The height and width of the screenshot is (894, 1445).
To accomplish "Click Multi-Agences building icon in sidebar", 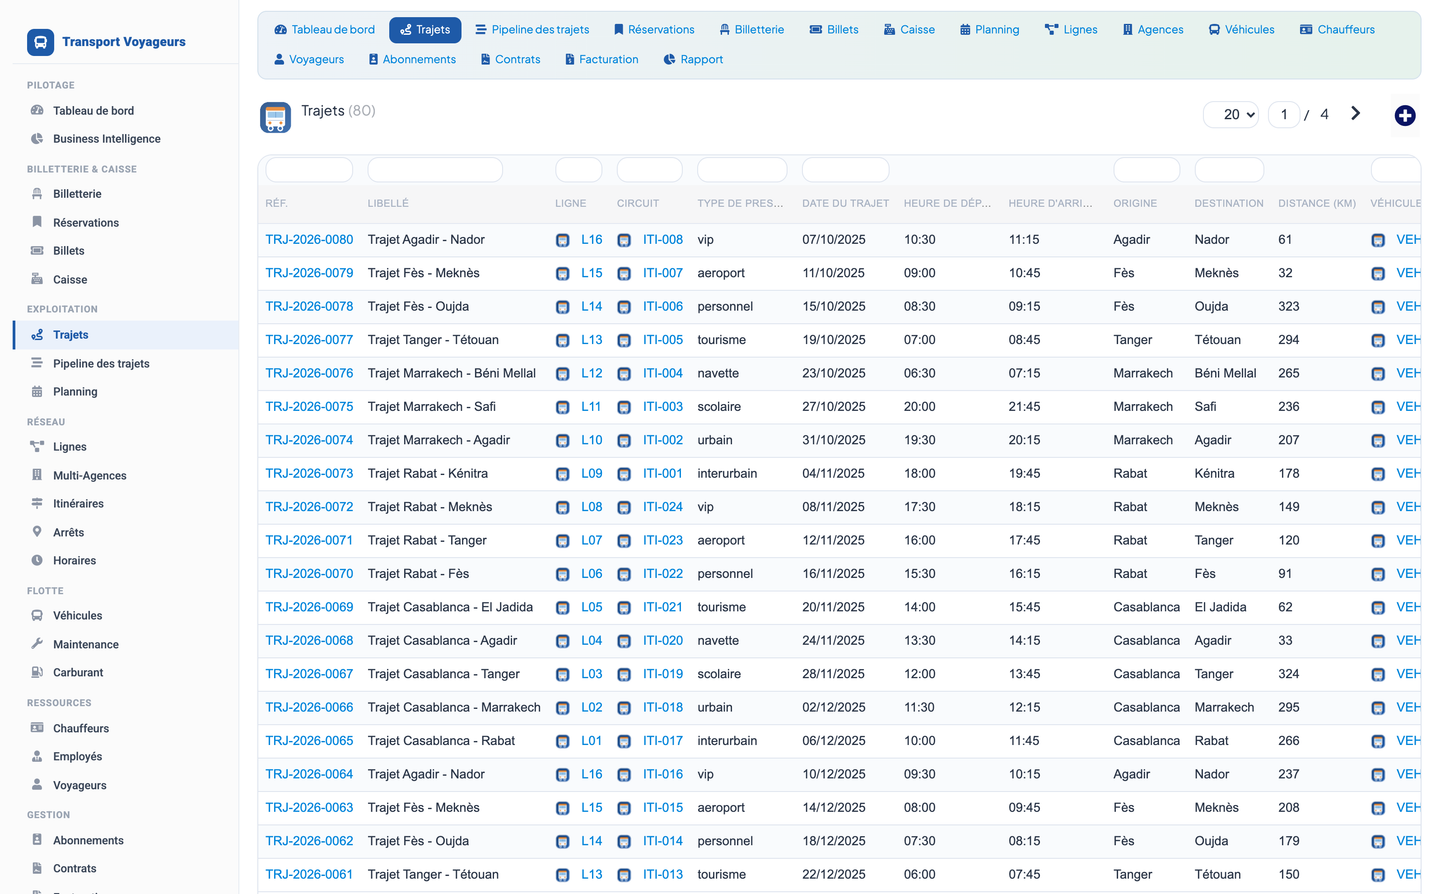I will pos(37,475).
